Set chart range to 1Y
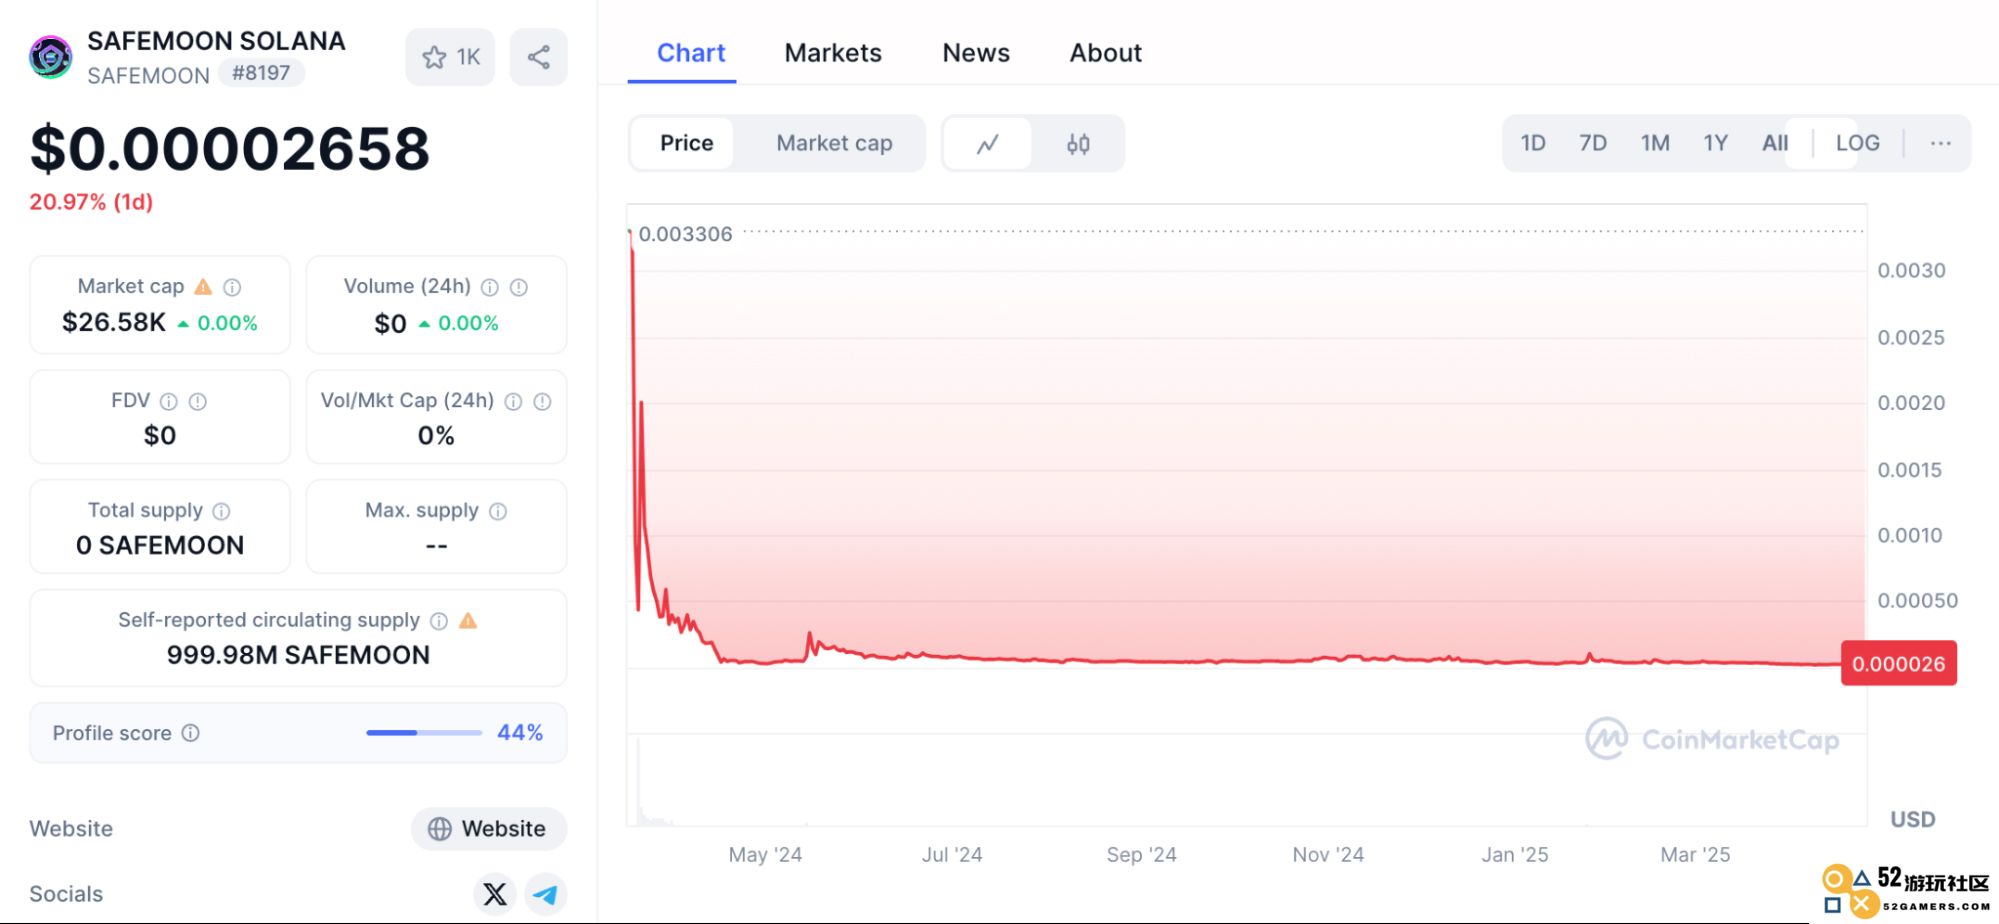 tap(1716, 143)
